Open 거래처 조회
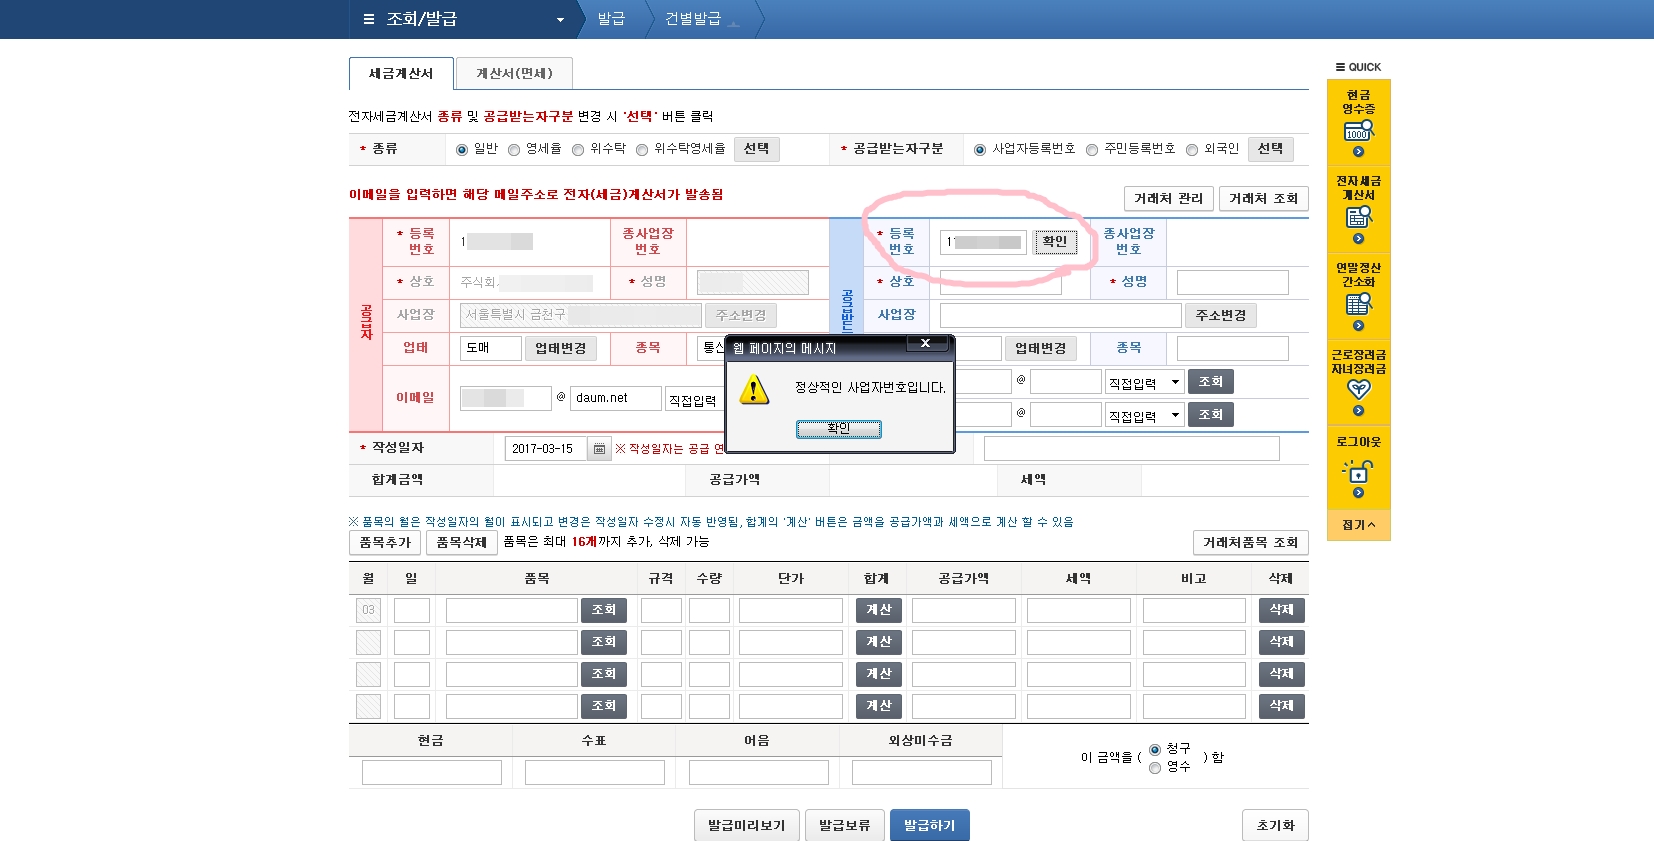Screen dimensions: 1654x841 (x=1263, y=199)
